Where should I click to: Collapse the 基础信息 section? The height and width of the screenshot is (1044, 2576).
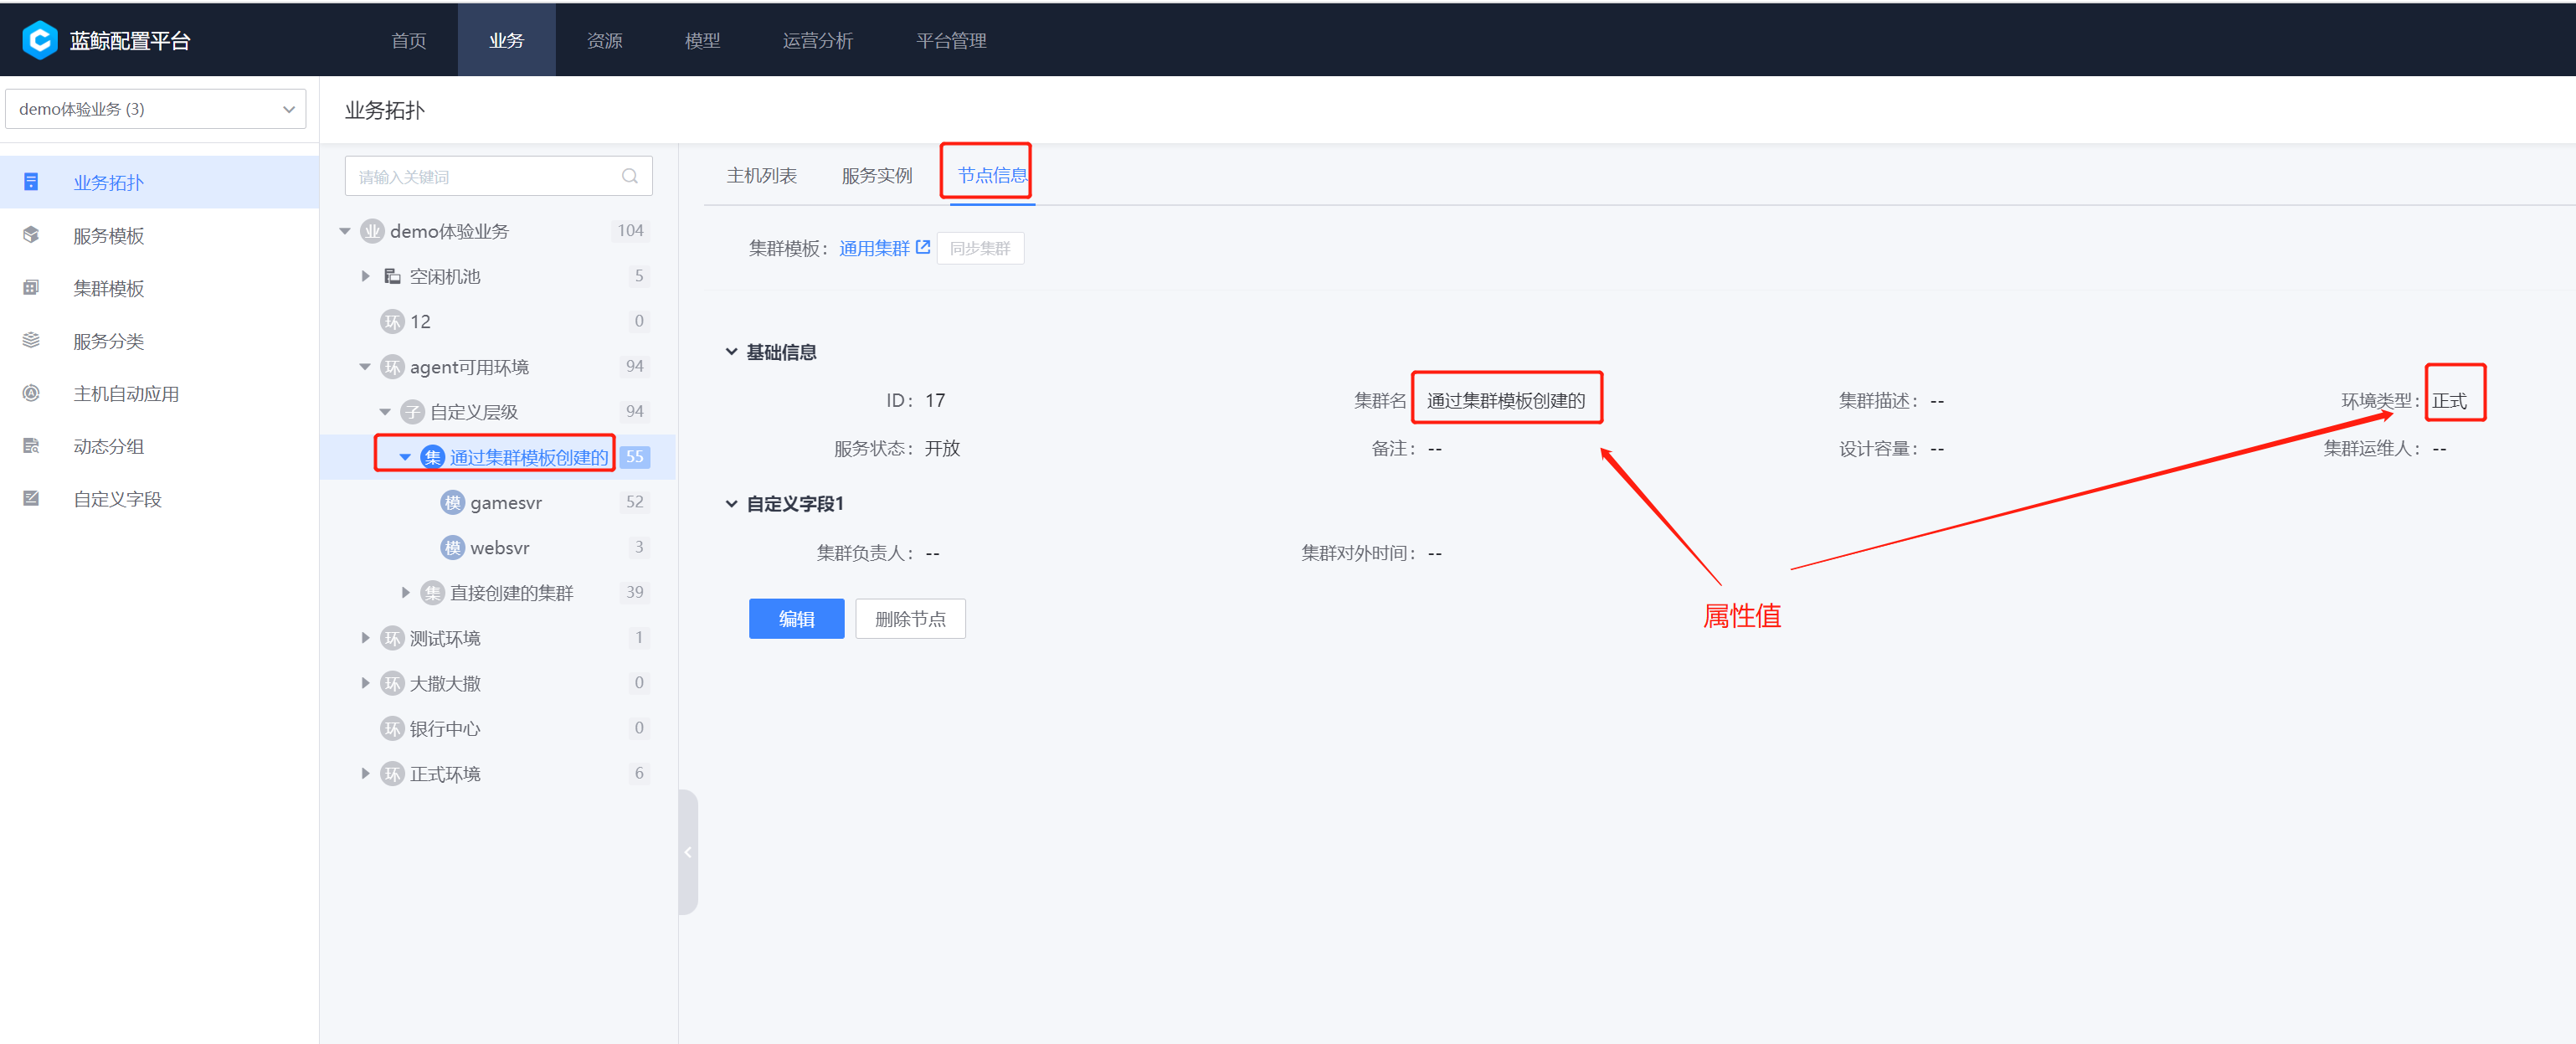[x=731, y=351]
